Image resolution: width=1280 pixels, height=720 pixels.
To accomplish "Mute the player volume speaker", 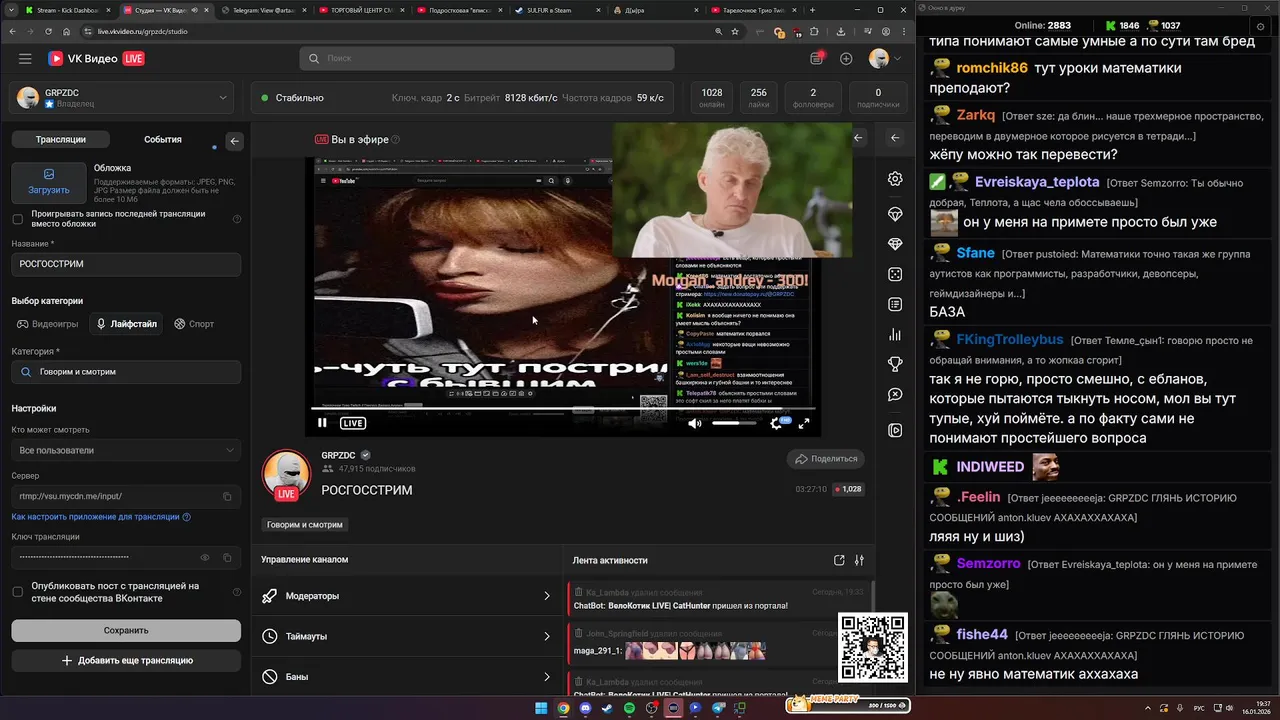I will 695,423.
